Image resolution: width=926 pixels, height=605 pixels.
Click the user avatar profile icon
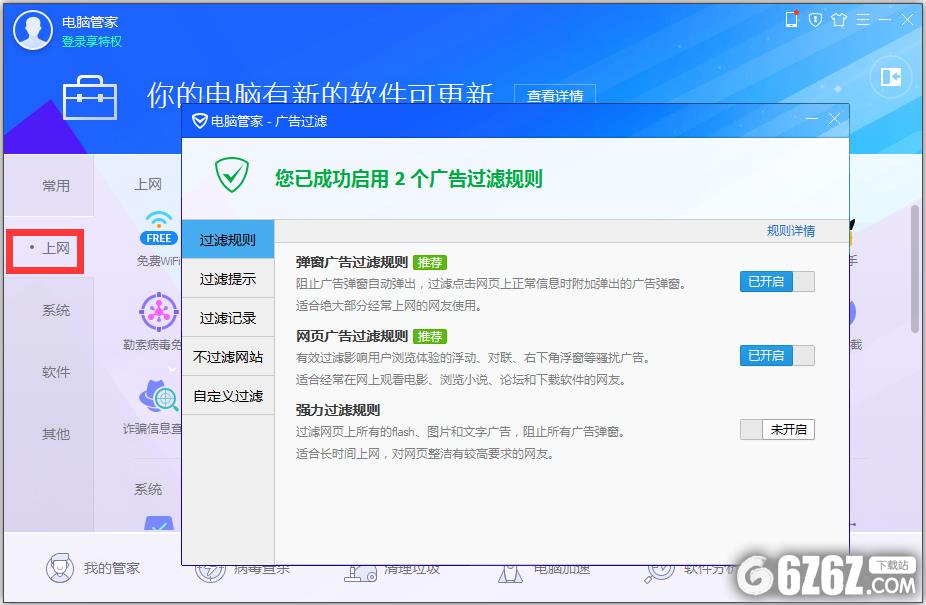click(x=33, y=30)
